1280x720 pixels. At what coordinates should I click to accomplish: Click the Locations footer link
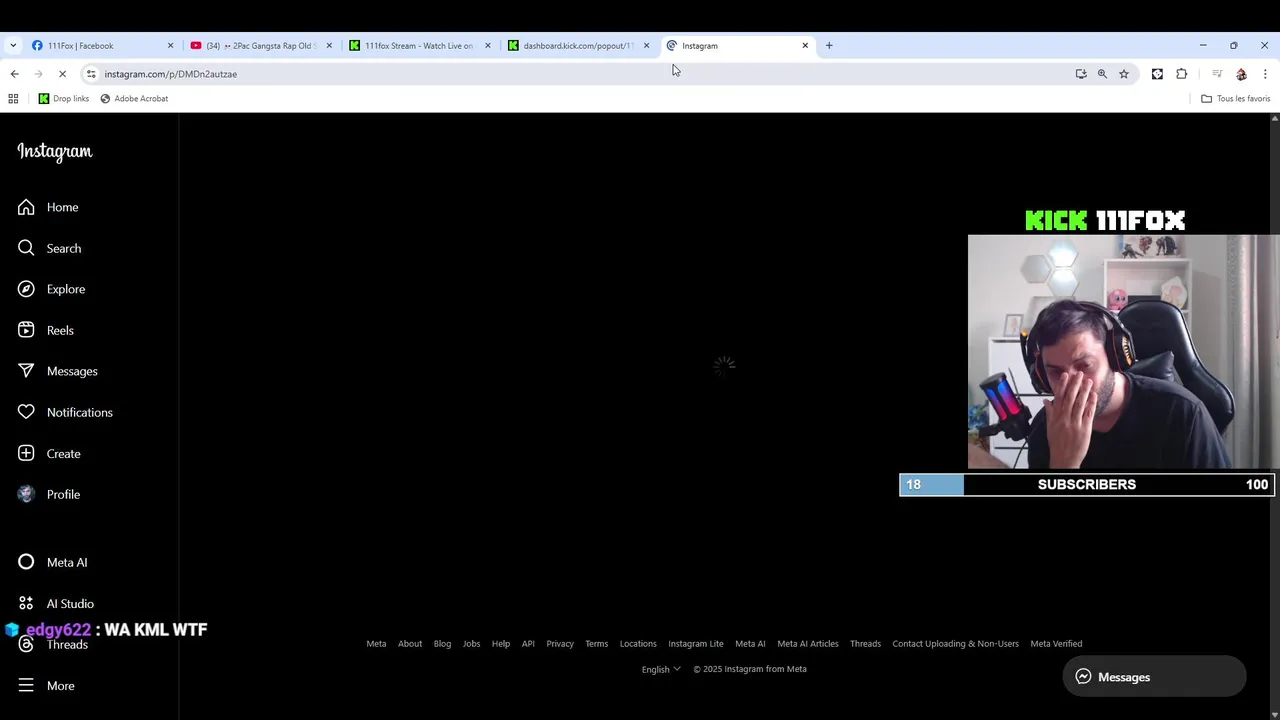tap(638, 644)
